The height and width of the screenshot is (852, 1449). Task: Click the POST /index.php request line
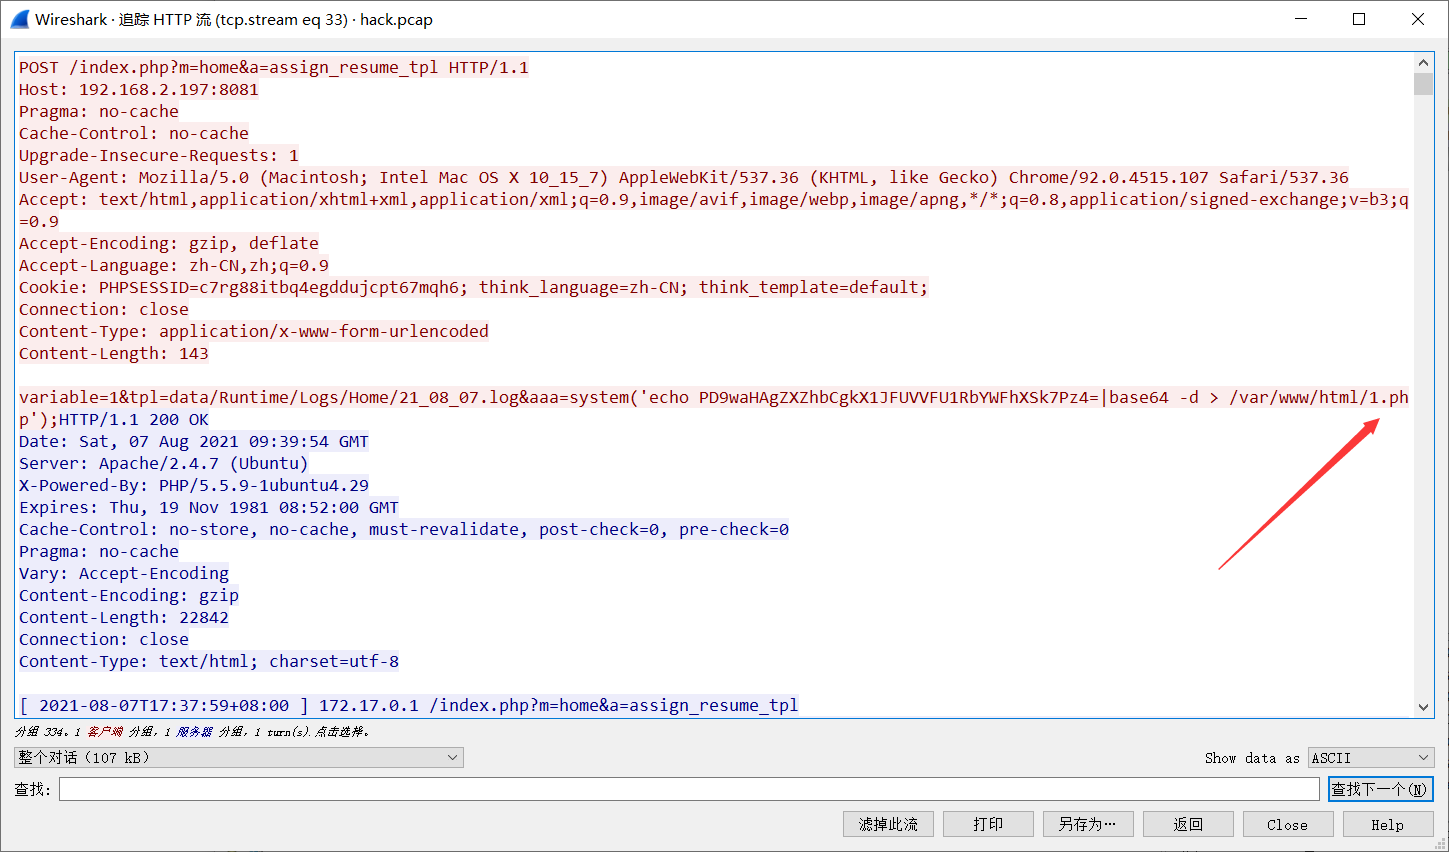point(274,67)
